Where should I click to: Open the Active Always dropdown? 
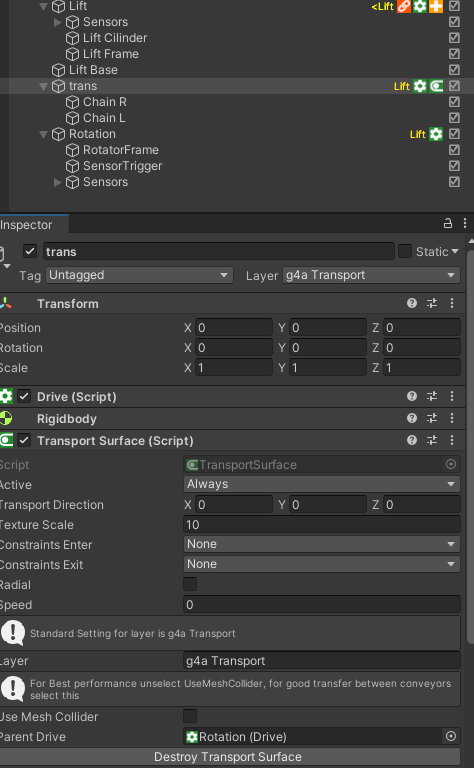pos(322,484)
